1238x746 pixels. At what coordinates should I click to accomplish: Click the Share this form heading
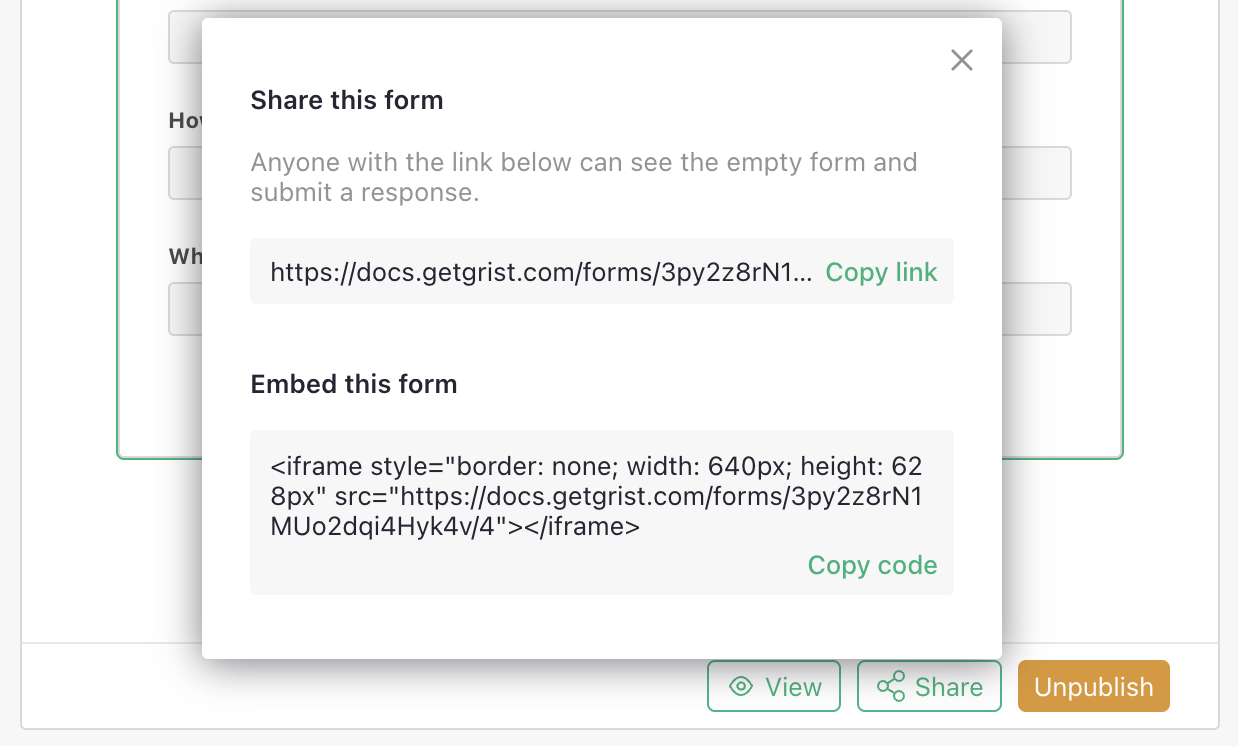[346, 100]
